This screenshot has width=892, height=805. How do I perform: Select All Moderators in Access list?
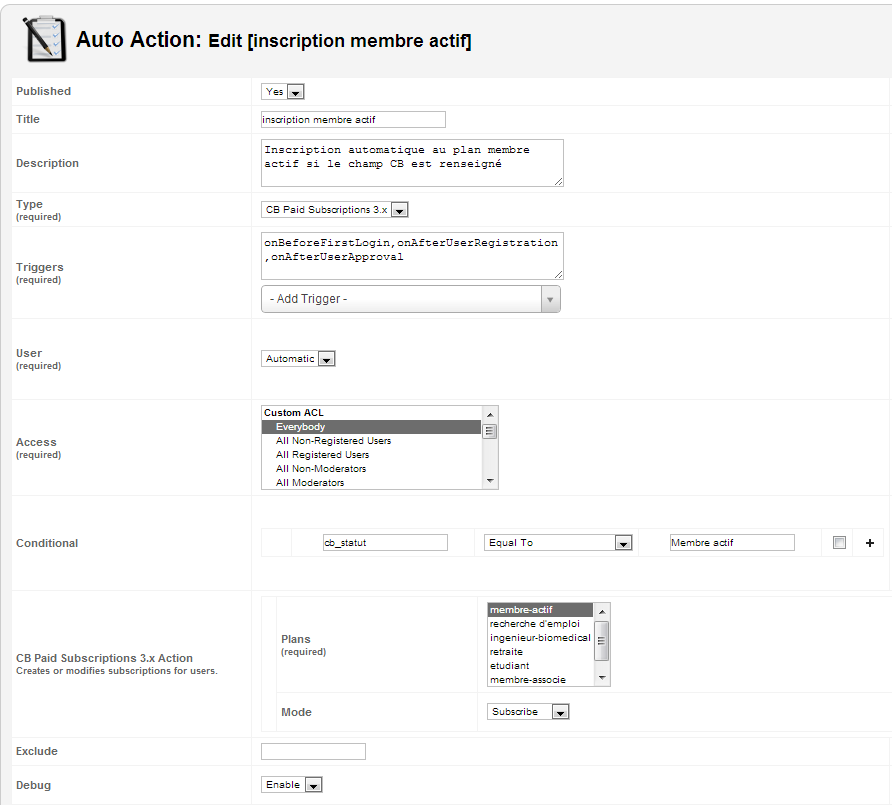(x=310, y=482)
